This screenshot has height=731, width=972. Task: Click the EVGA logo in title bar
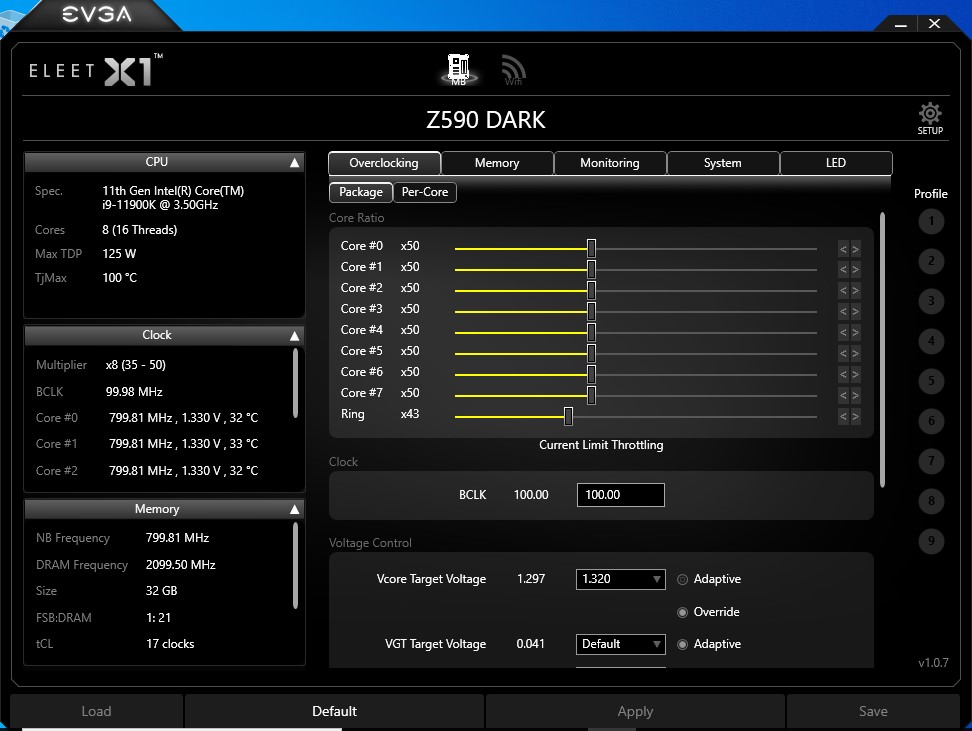[x=97, y=14]
